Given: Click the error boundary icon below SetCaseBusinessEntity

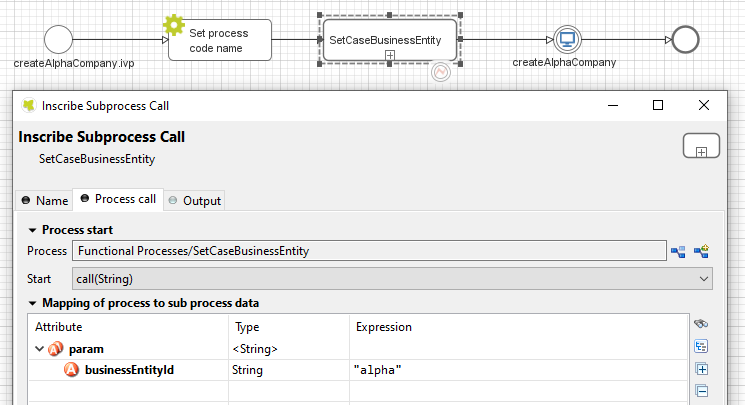Looking at the screenshot, I should tap(441, 72).
